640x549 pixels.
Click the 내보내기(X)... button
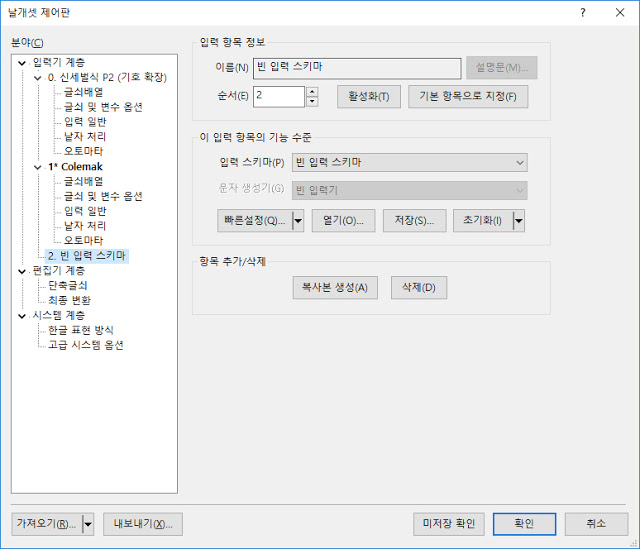(143, 524)
